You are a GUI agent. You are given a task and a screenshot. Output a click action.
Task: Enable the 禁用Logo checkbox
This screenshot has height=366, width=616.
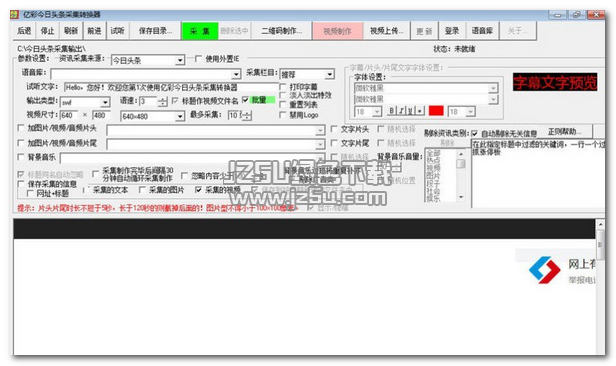[x=282, y=115]
